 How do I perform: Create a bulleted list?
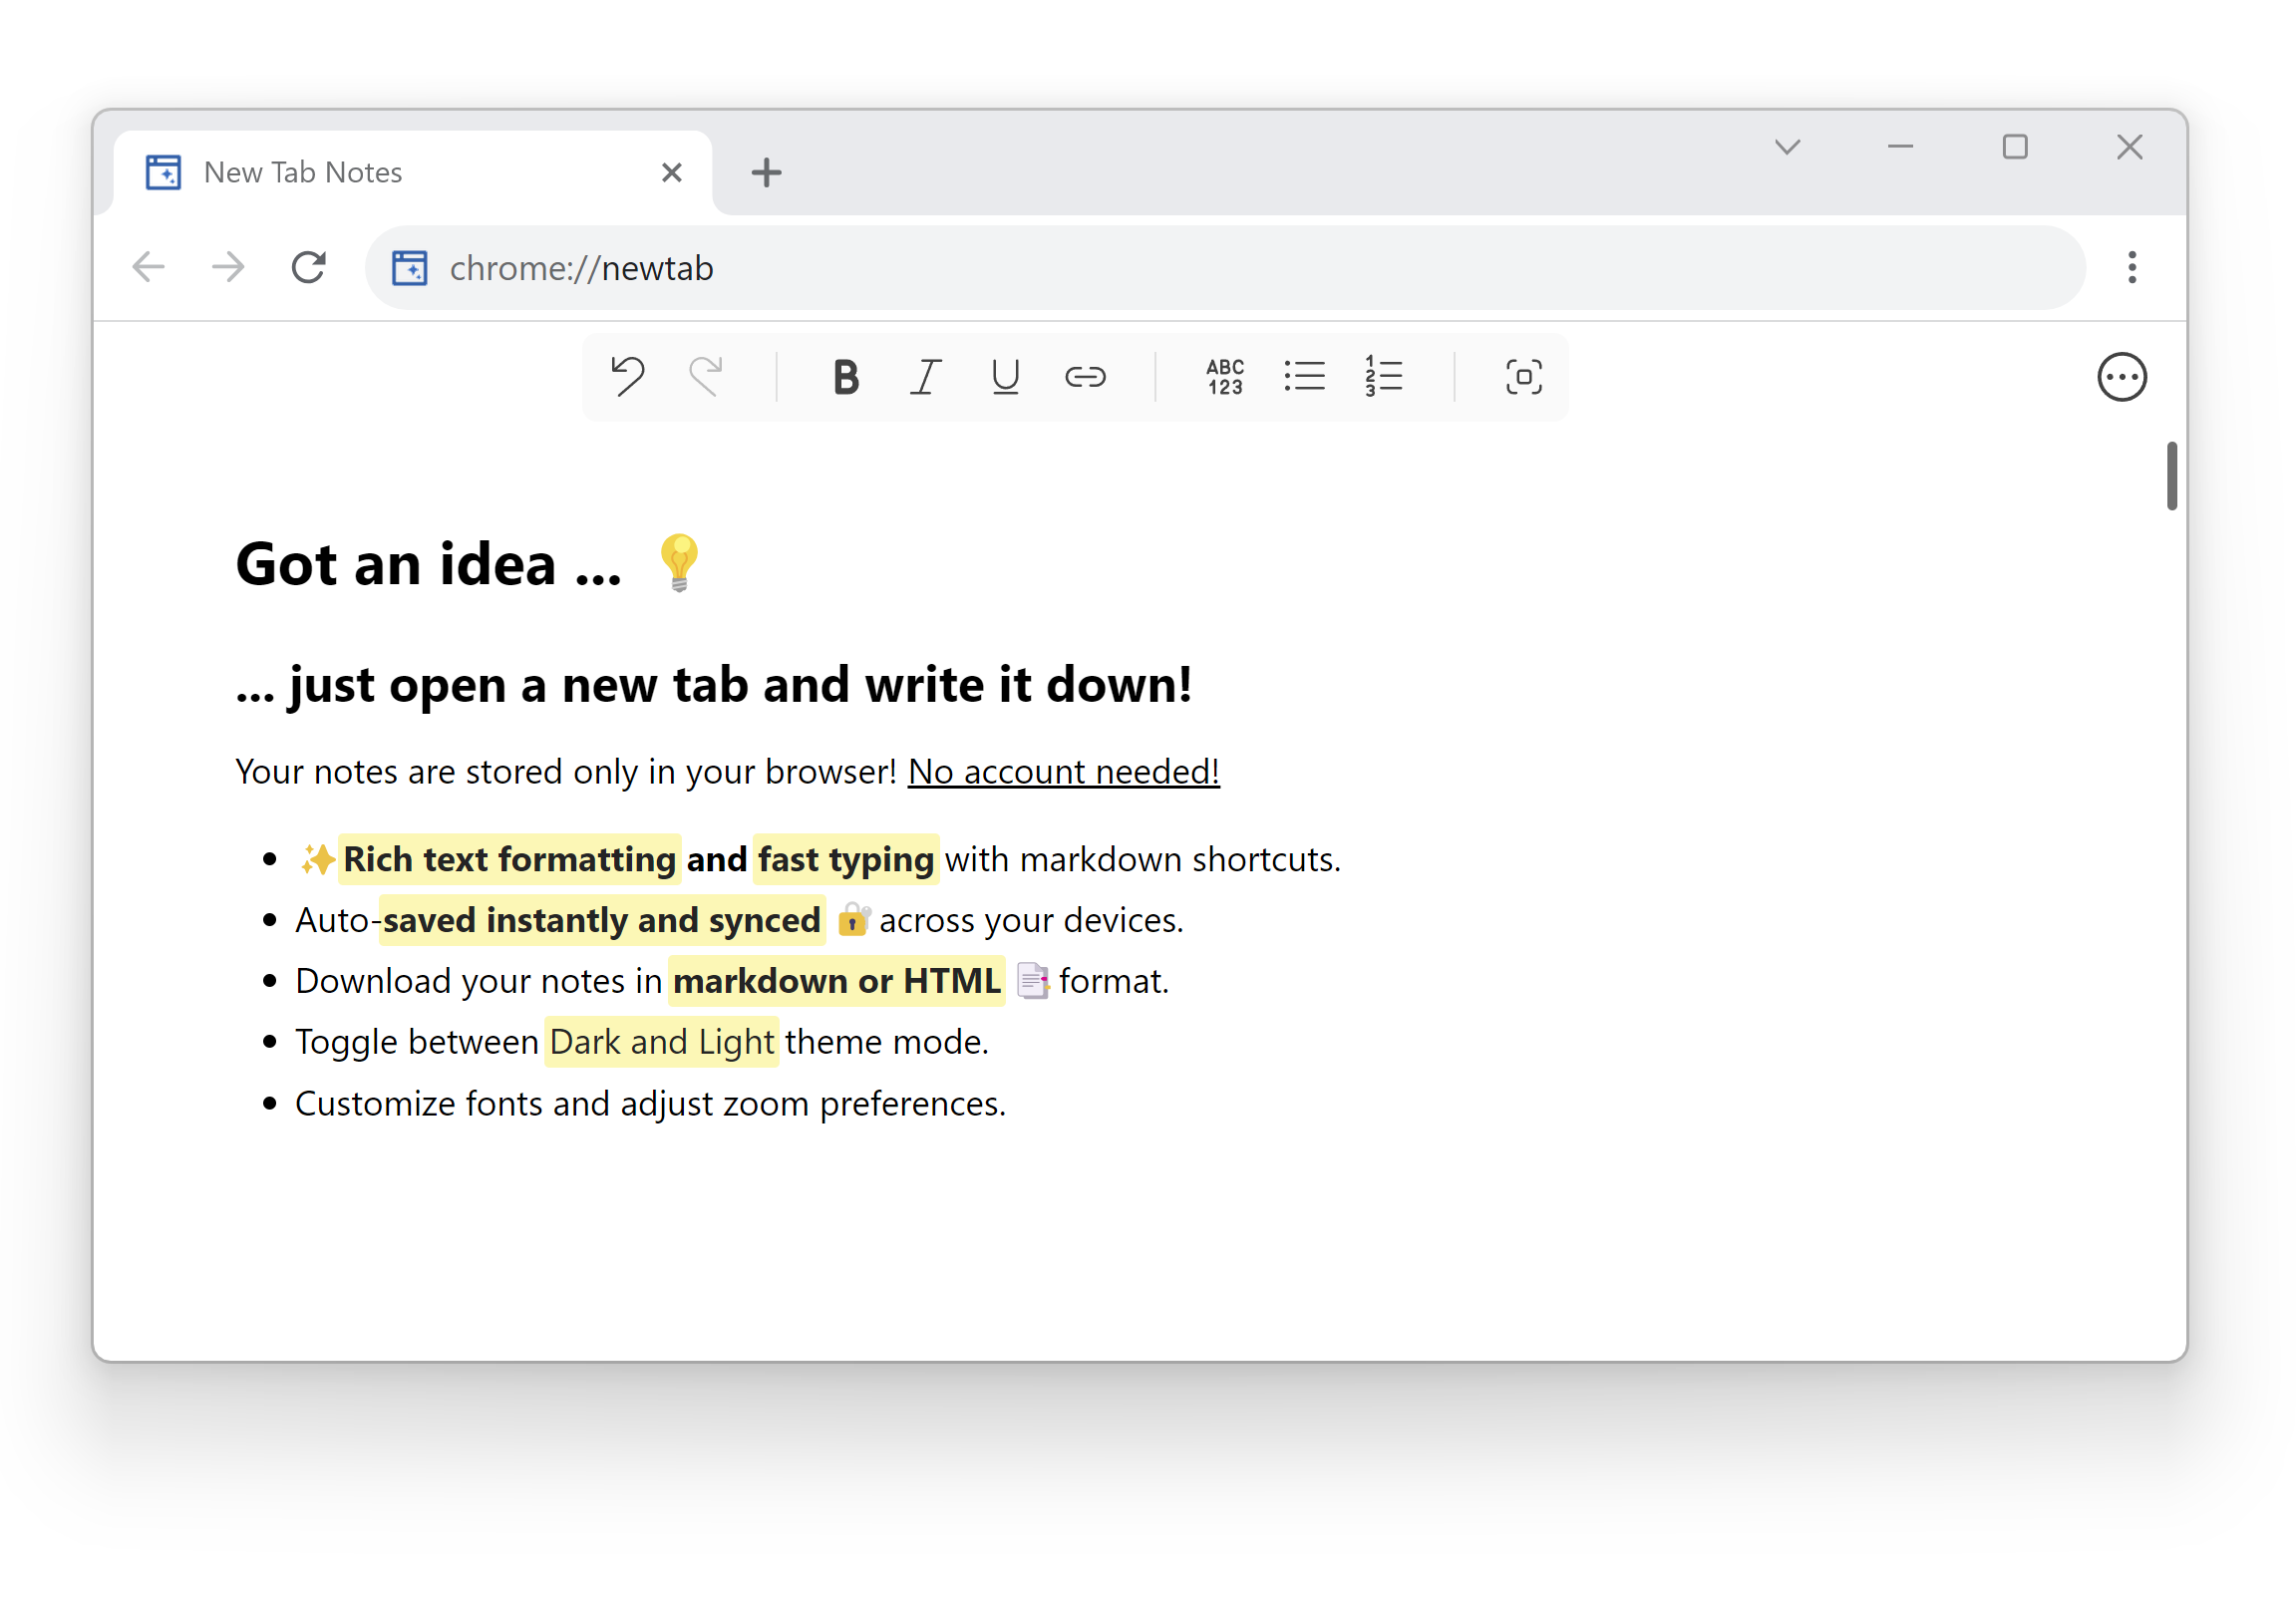coord(1304,377)
